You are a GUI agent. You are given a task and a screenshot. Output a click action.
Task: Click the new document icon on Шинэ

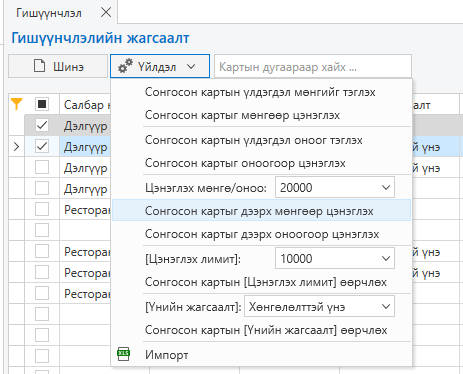coord(39,66)
